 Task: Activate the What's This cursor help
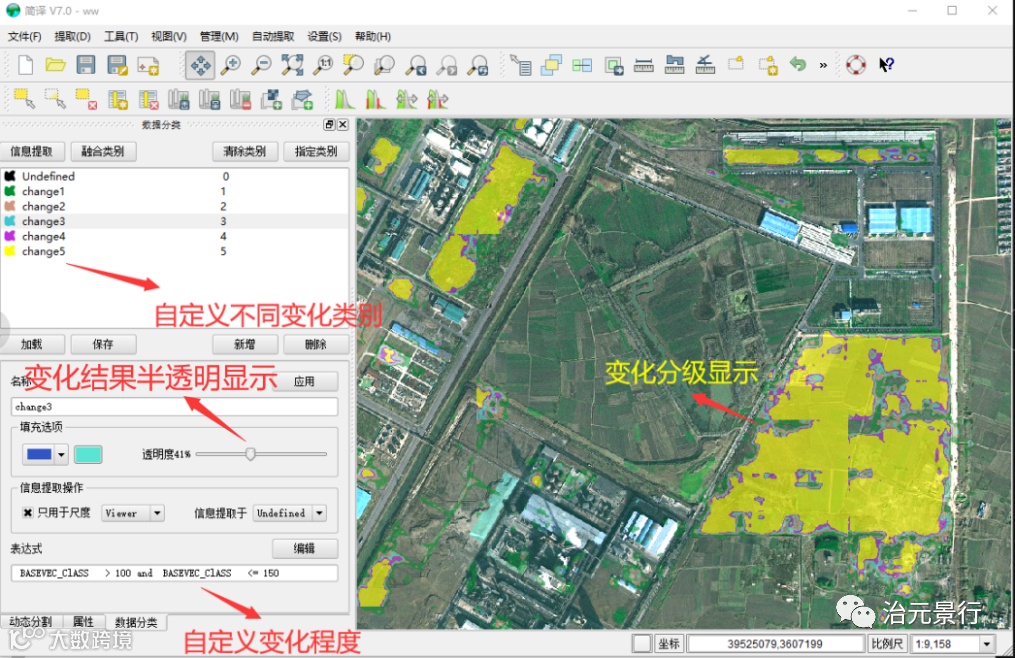(x=886, y=65)
